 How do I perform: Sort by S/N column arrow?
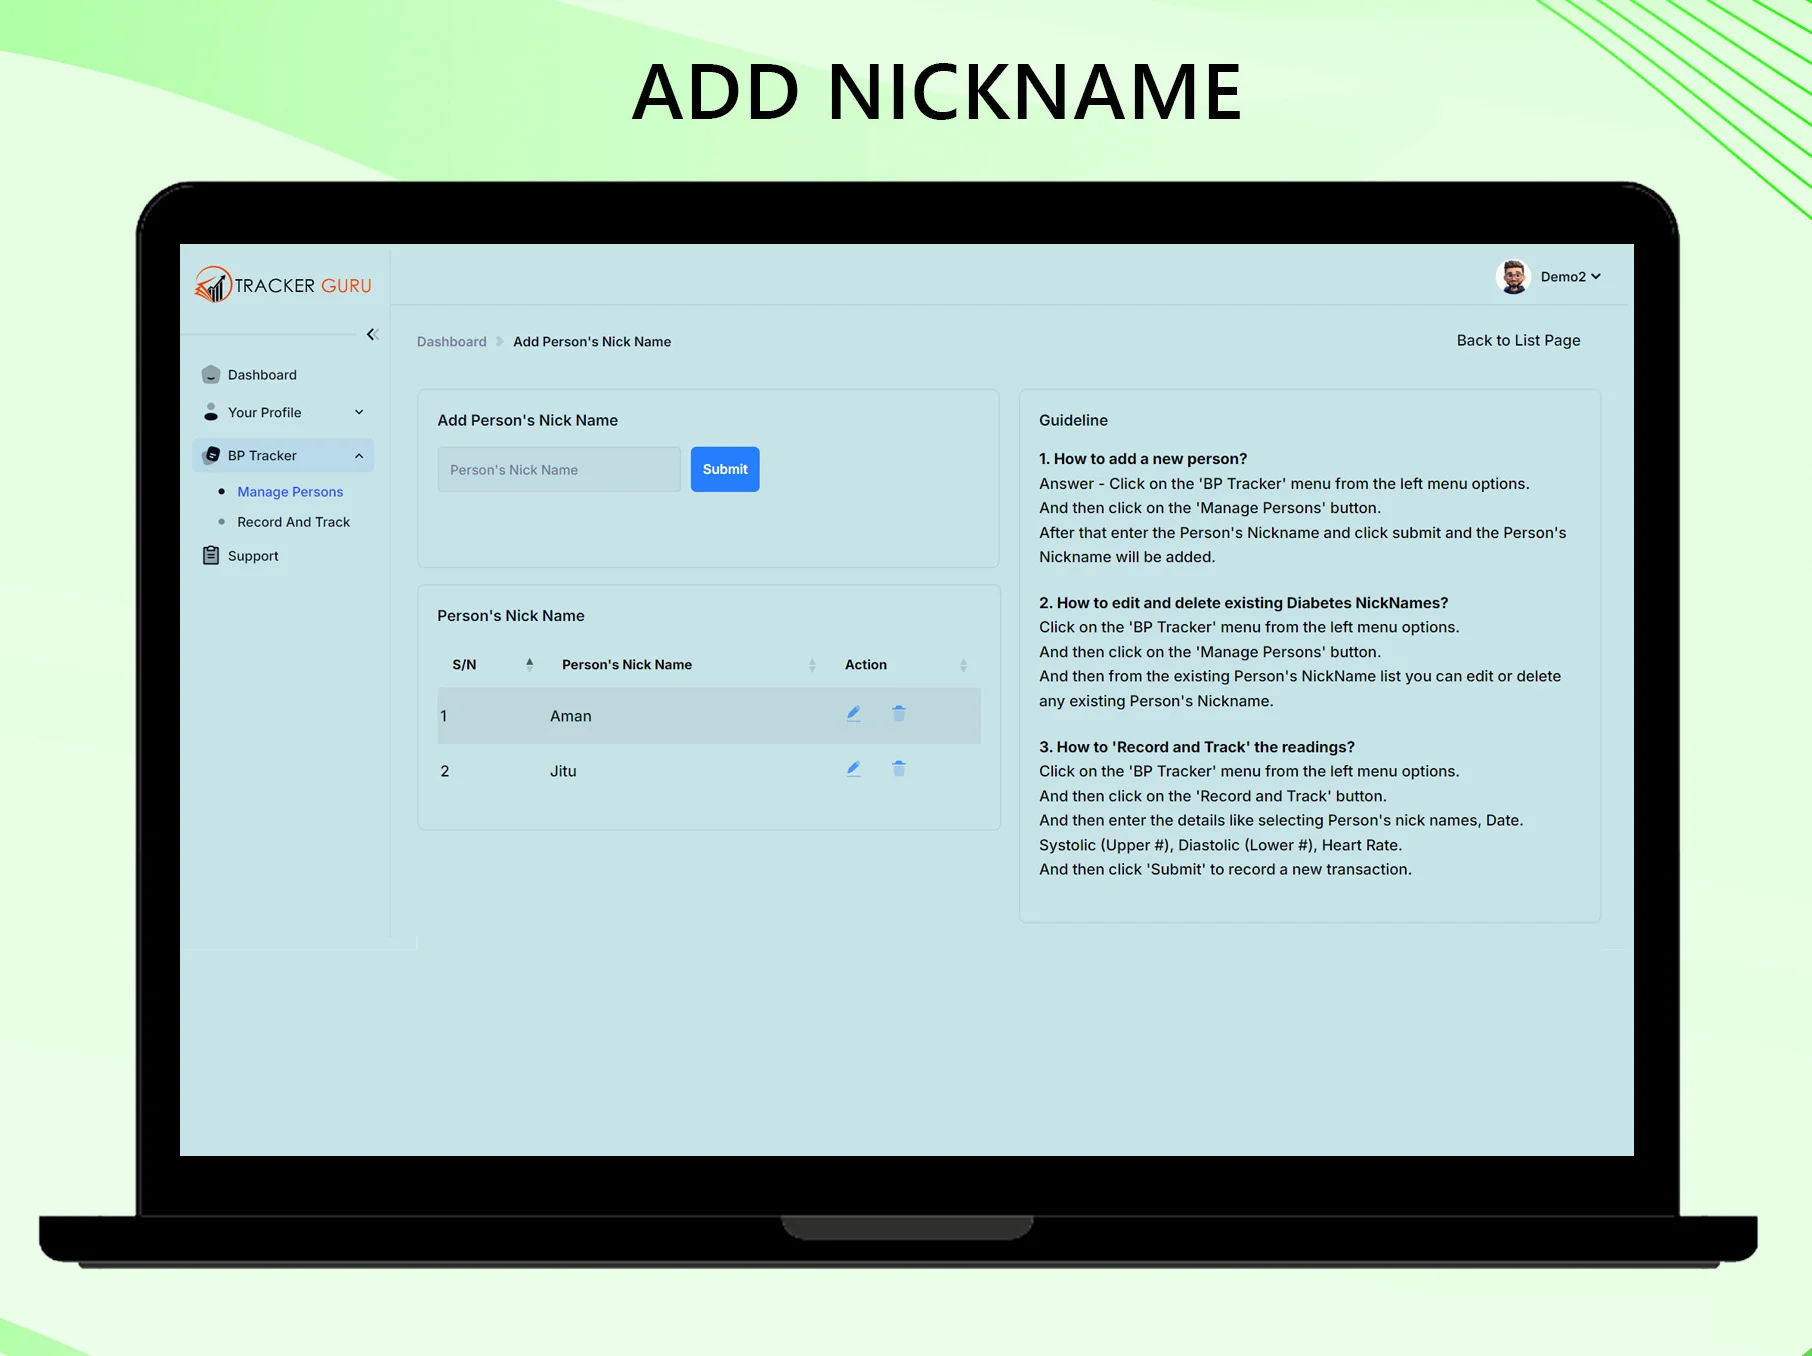tap(530, 664)
